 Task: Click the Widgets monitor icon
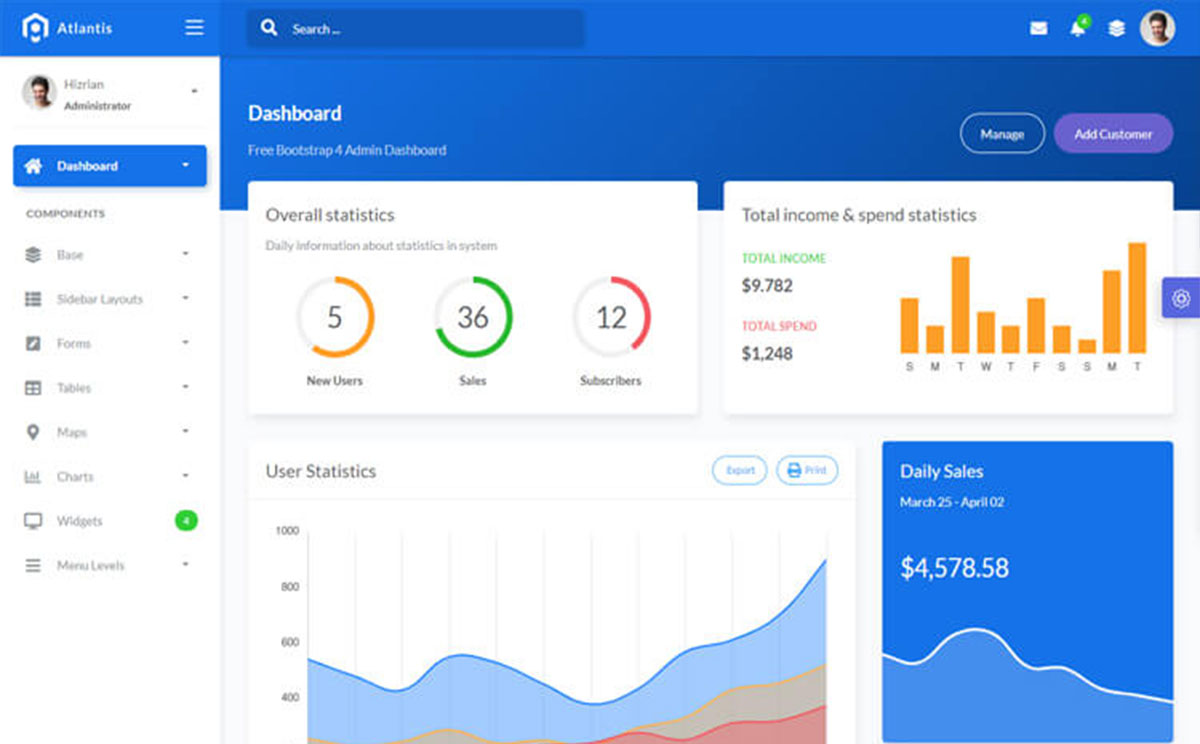coord(33,521)
